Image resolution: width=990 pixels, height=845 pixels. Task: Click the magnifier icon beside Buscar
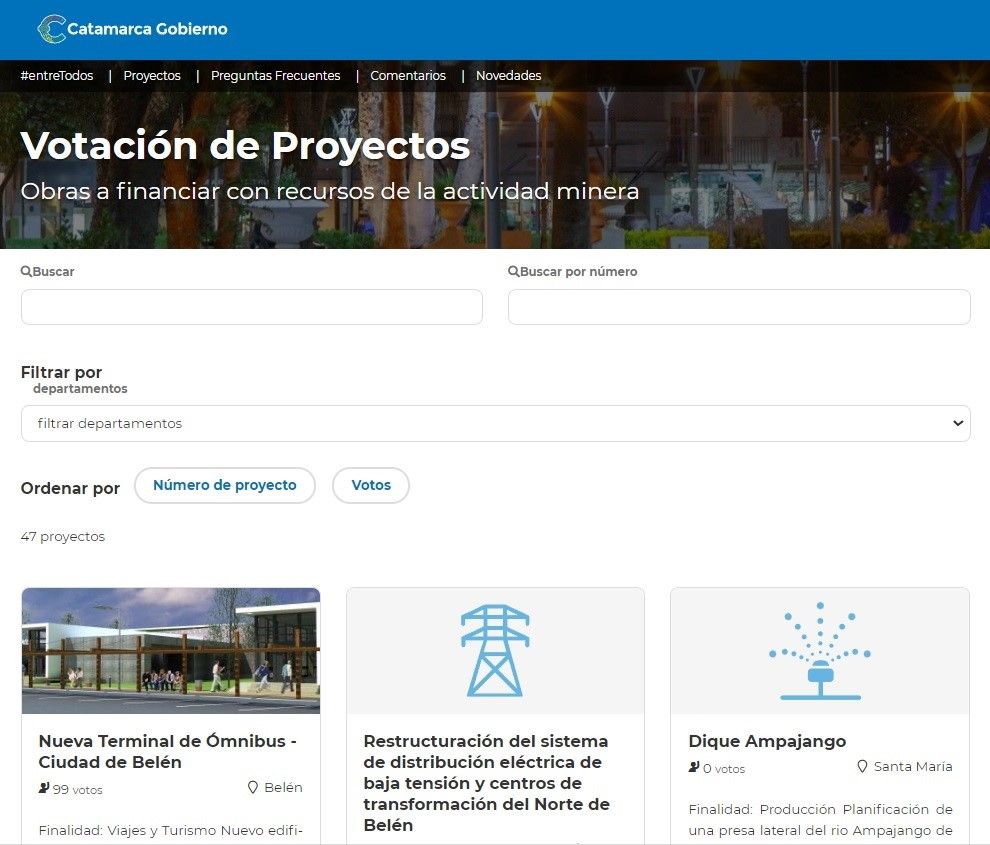tap(27, 270)
